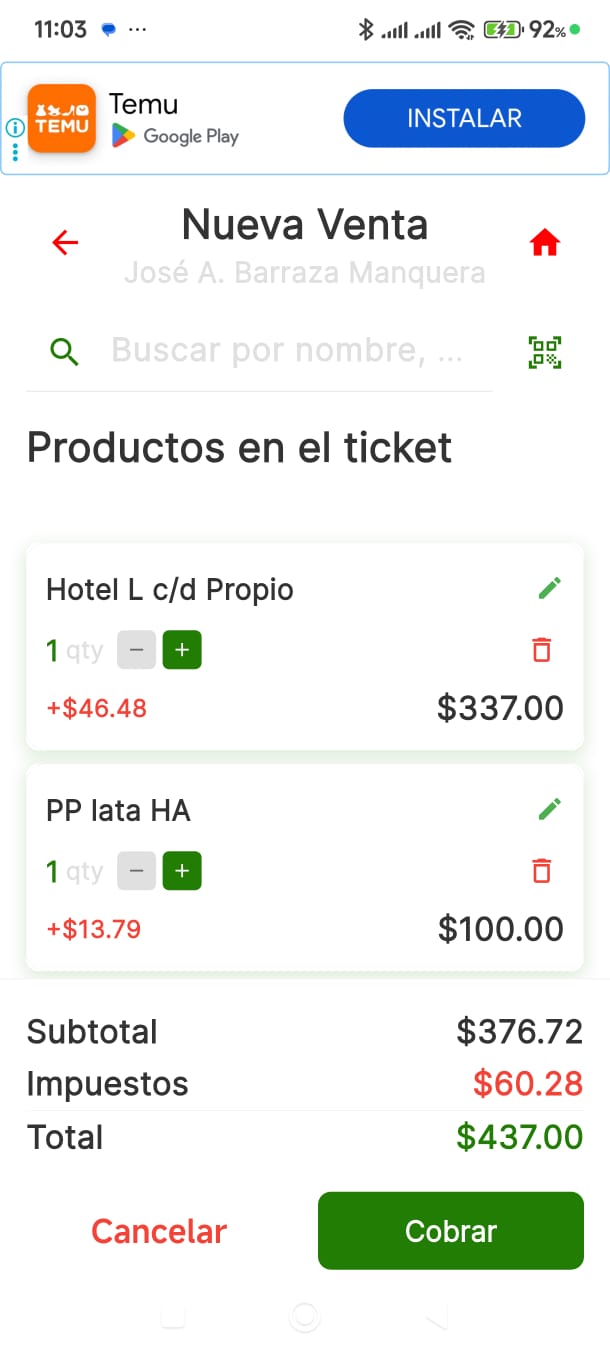Click the search magnifier icon

[63, 351]
